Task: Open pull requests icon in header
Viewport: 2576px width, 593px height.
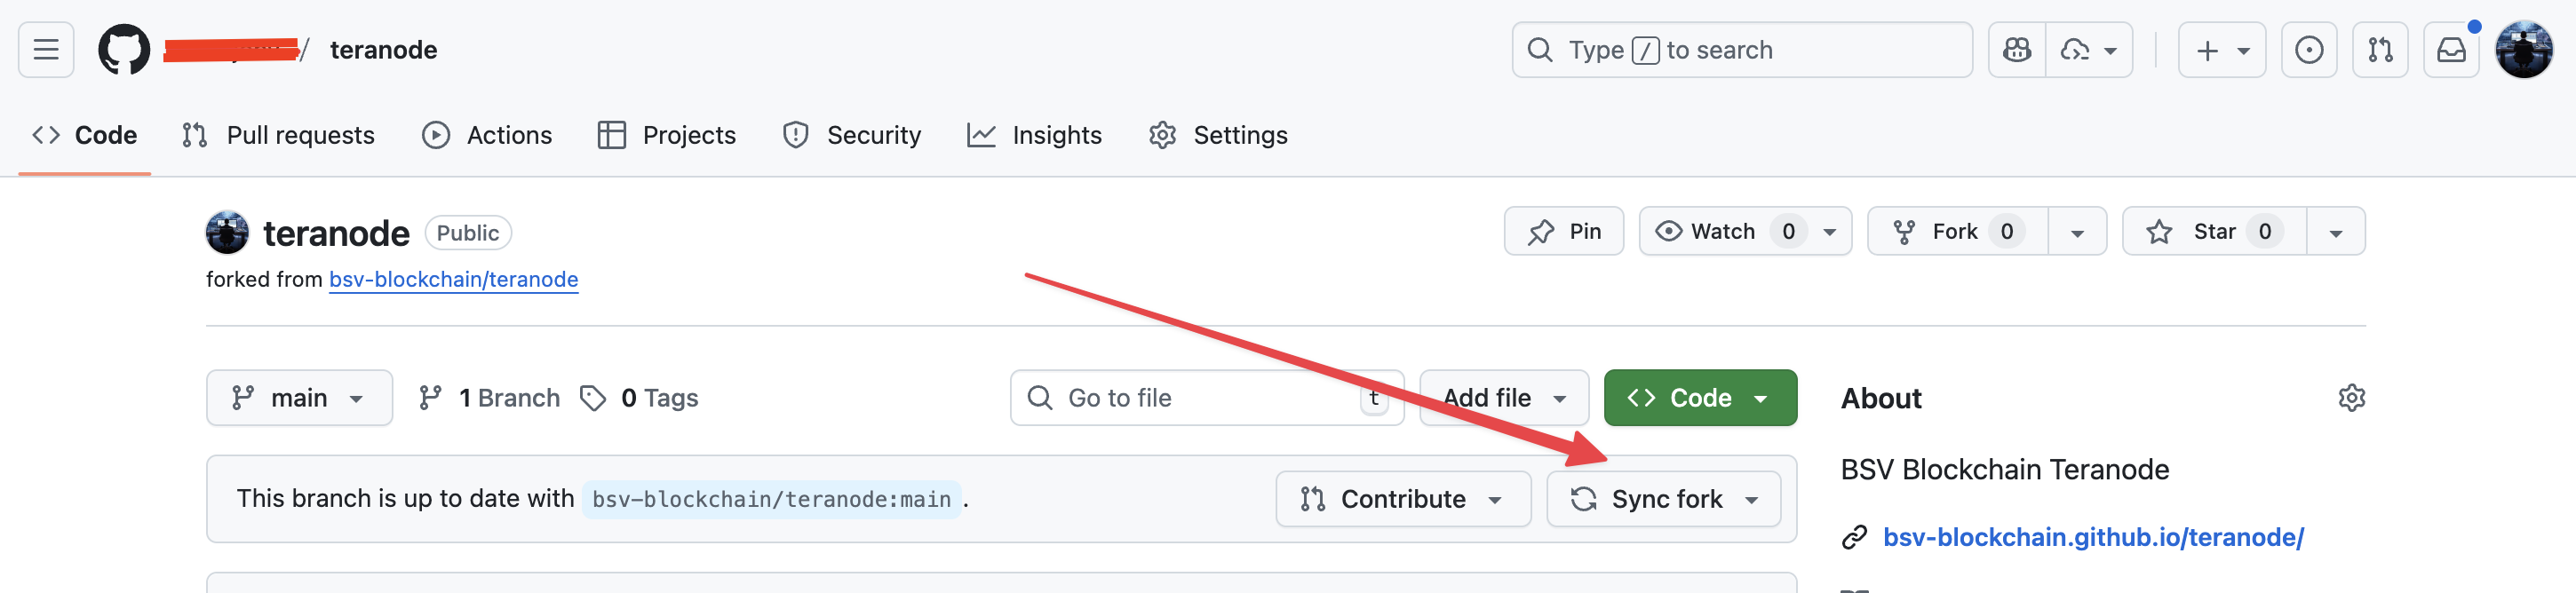Action: (x=2380, y=50)
